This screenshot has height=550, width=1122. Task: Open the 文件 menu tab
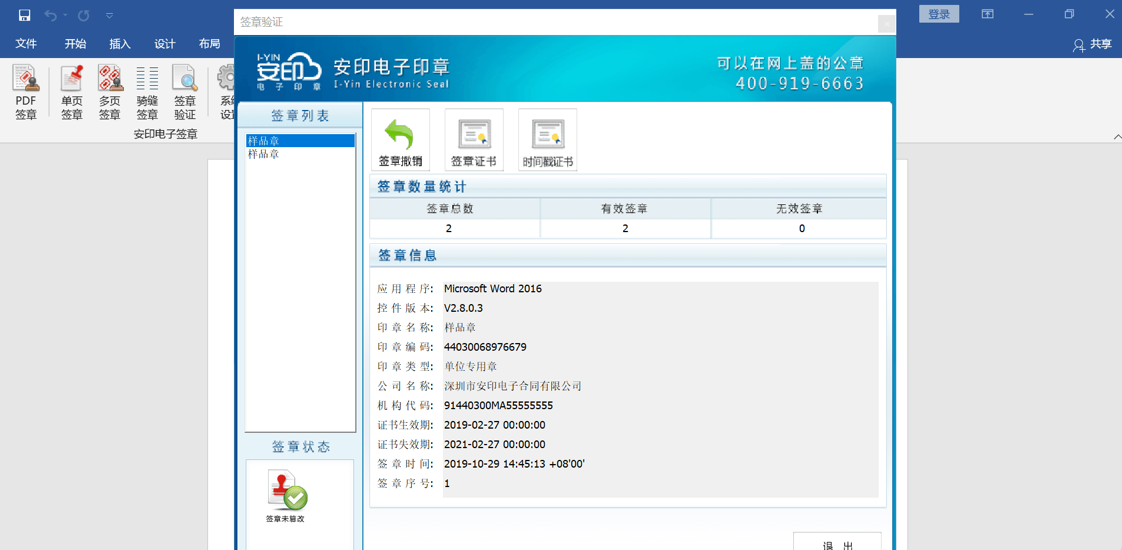(26, 44)
